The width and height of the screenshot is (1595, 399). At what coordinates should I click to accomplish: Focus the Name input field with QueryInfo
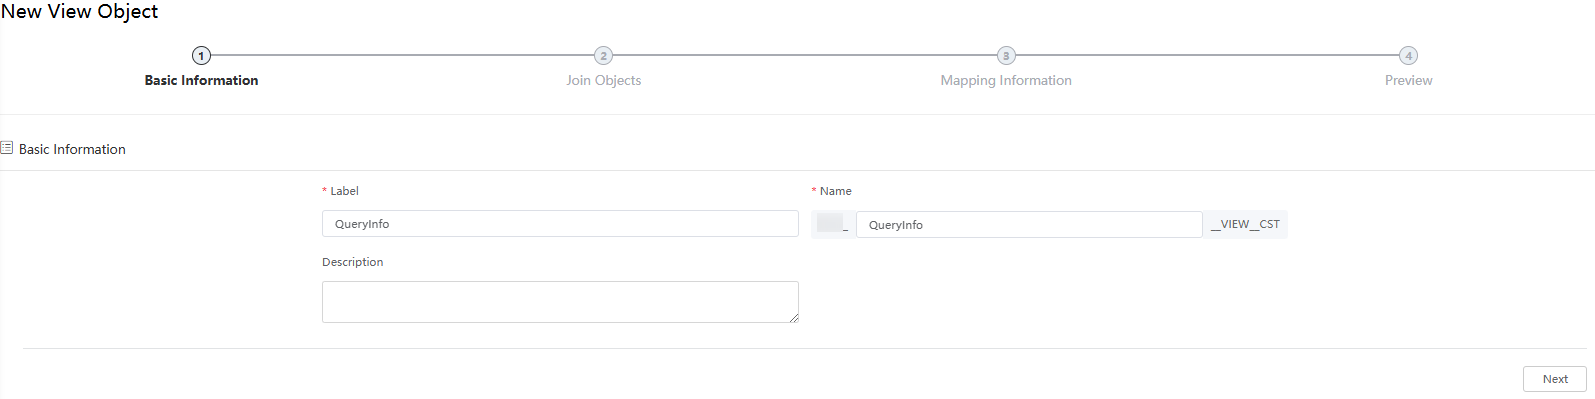(x=1029, y=225)
